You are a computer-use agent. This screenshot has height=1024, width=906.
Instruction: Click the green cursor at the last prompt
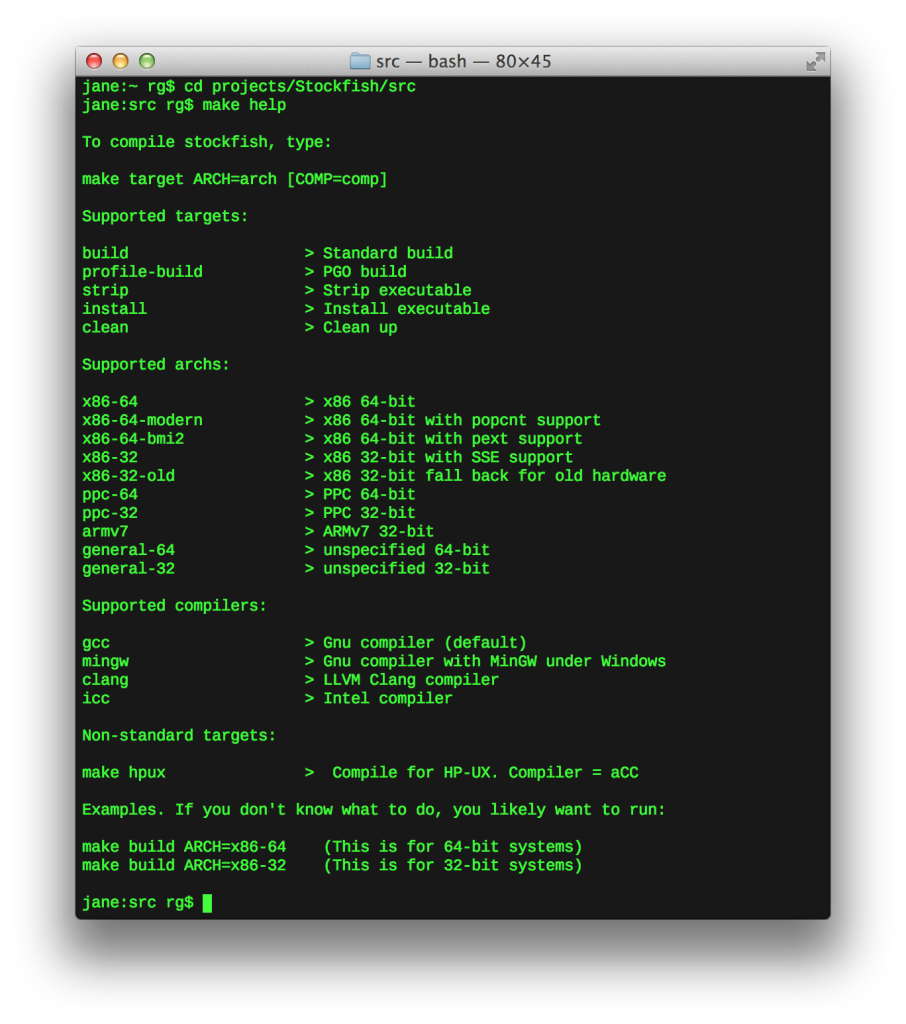coord(207,903)
